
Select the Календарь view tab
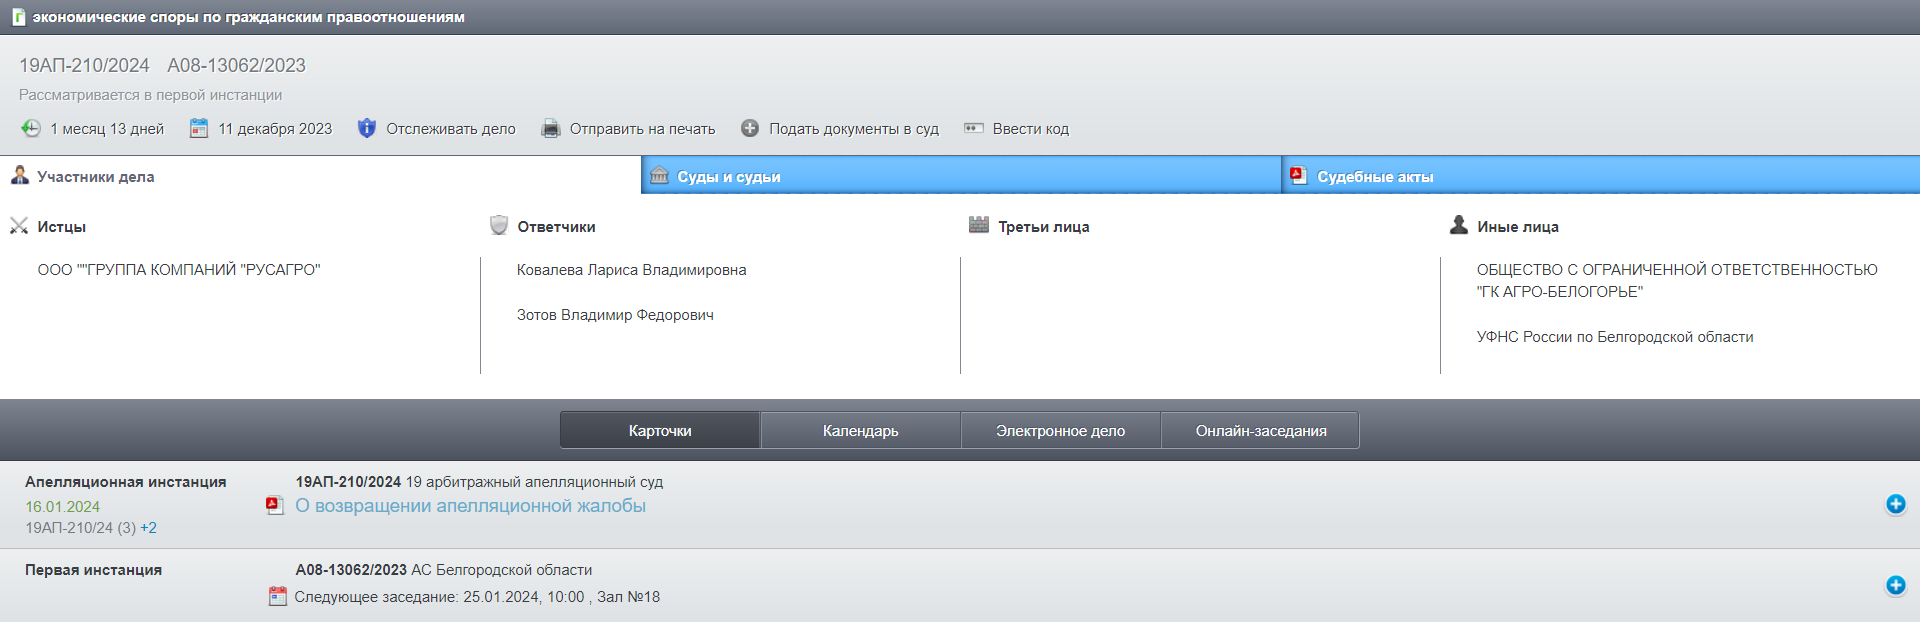pyautogui.click(x=860, y=431)
